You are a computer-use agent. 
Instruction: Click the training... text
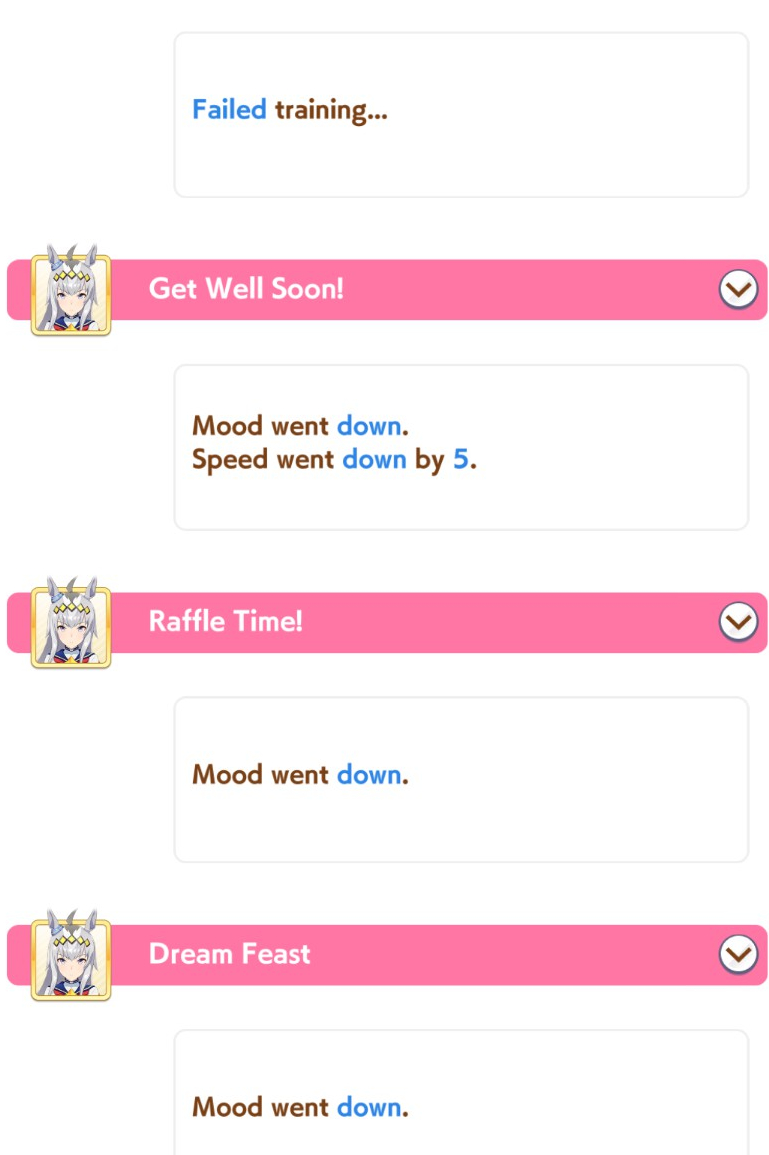pyautogui.click(x=331, y=111)
